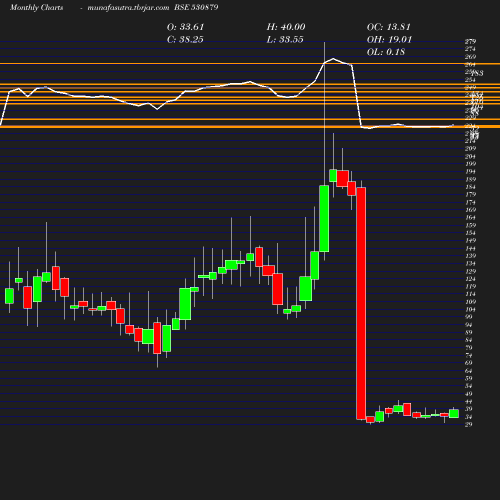Click the "BSE 530879" stock code label

pos(196,7)
